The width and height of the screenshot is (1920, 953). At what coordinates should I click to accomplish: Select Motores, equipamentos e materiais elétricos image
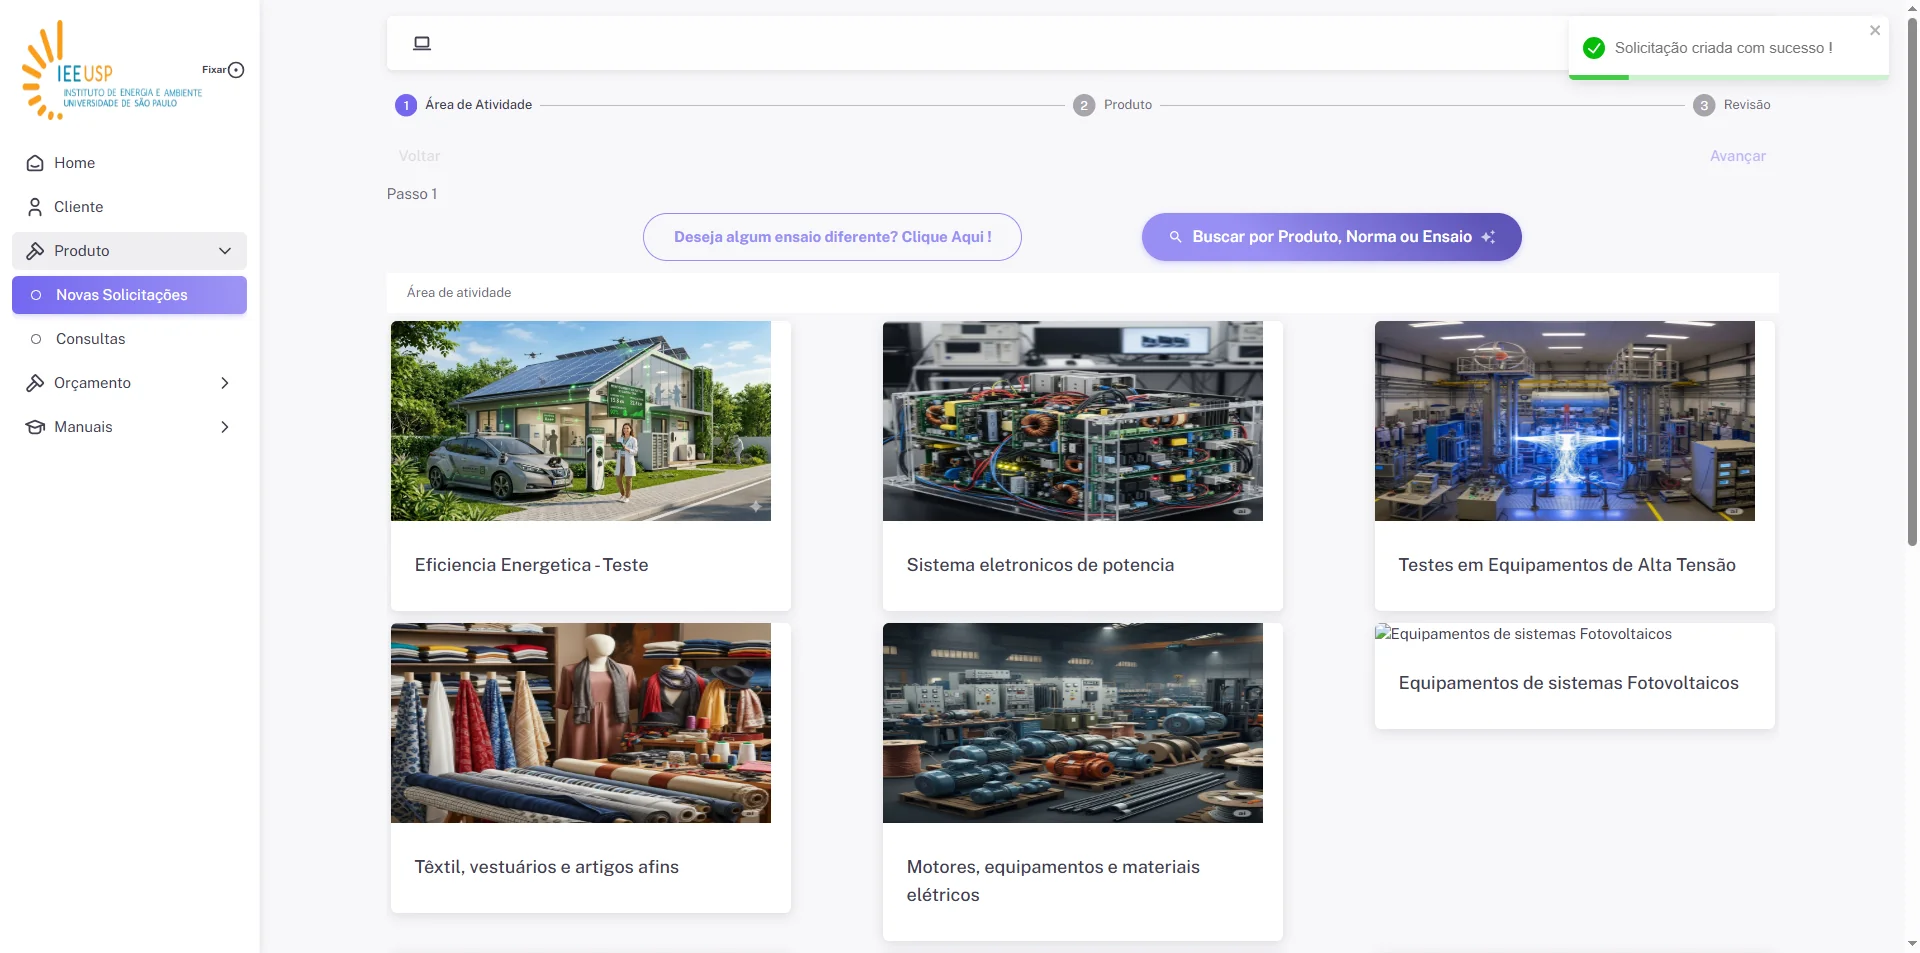click(x=1073, y=723)
